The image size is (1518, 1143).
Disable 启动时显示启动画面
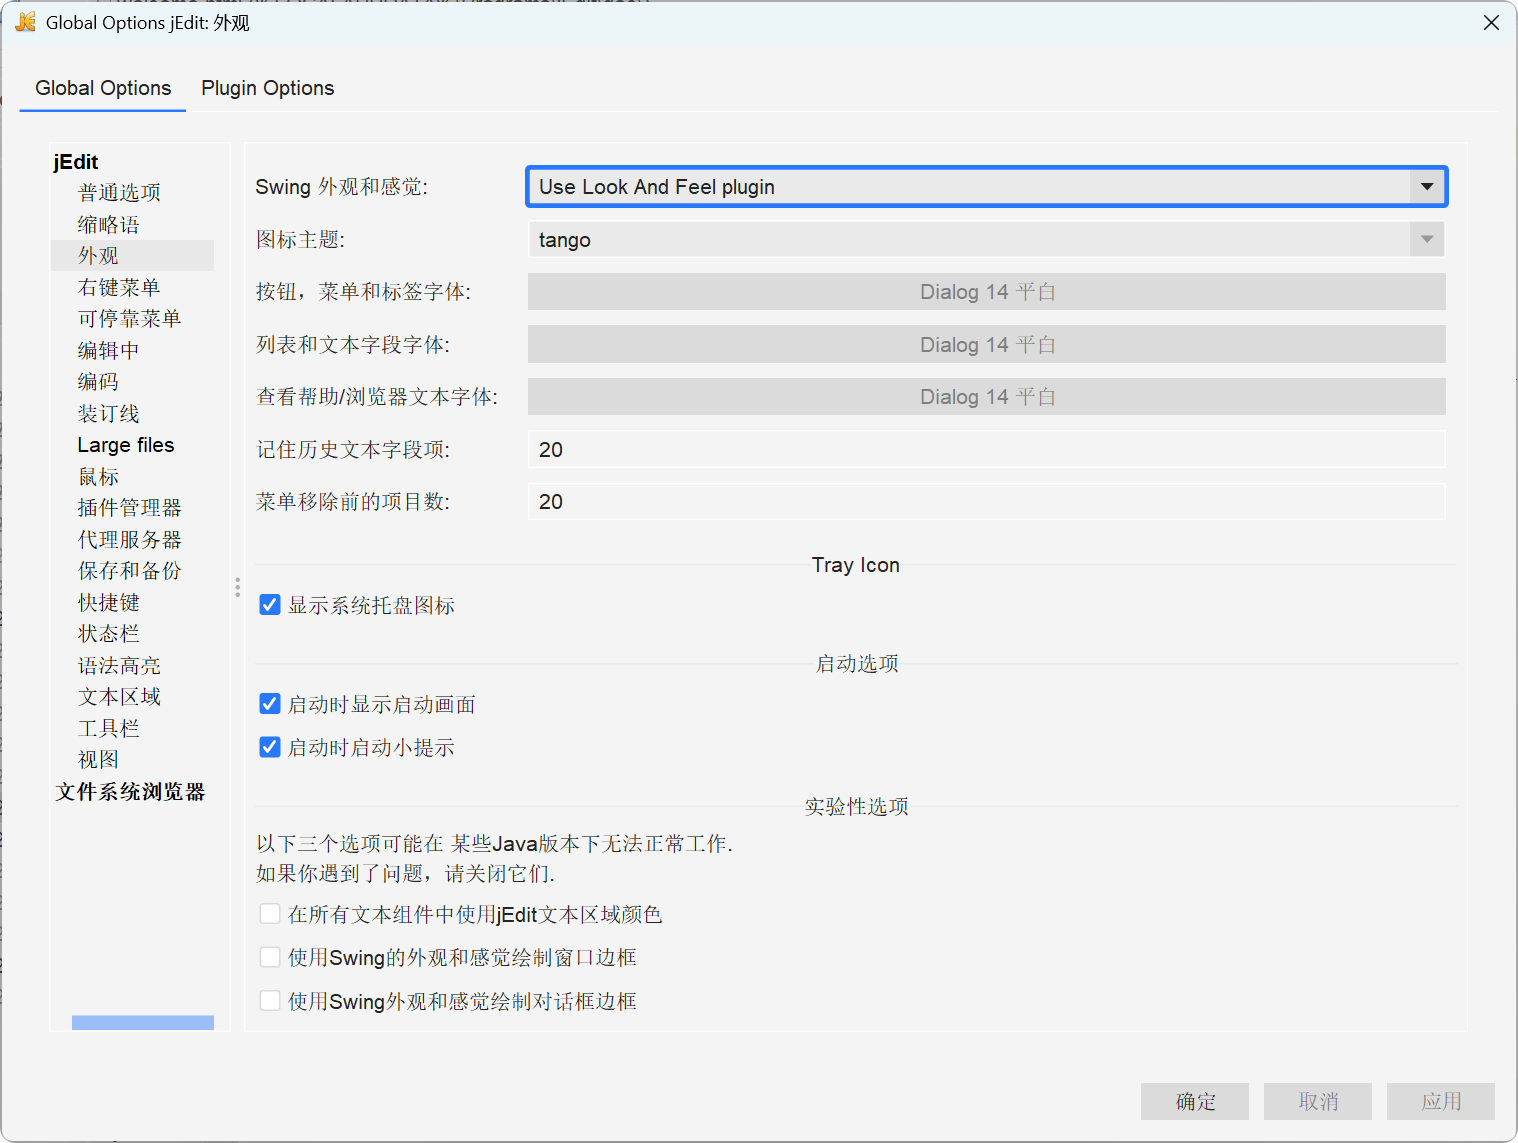pyautogui.click(x=270, y=703)
